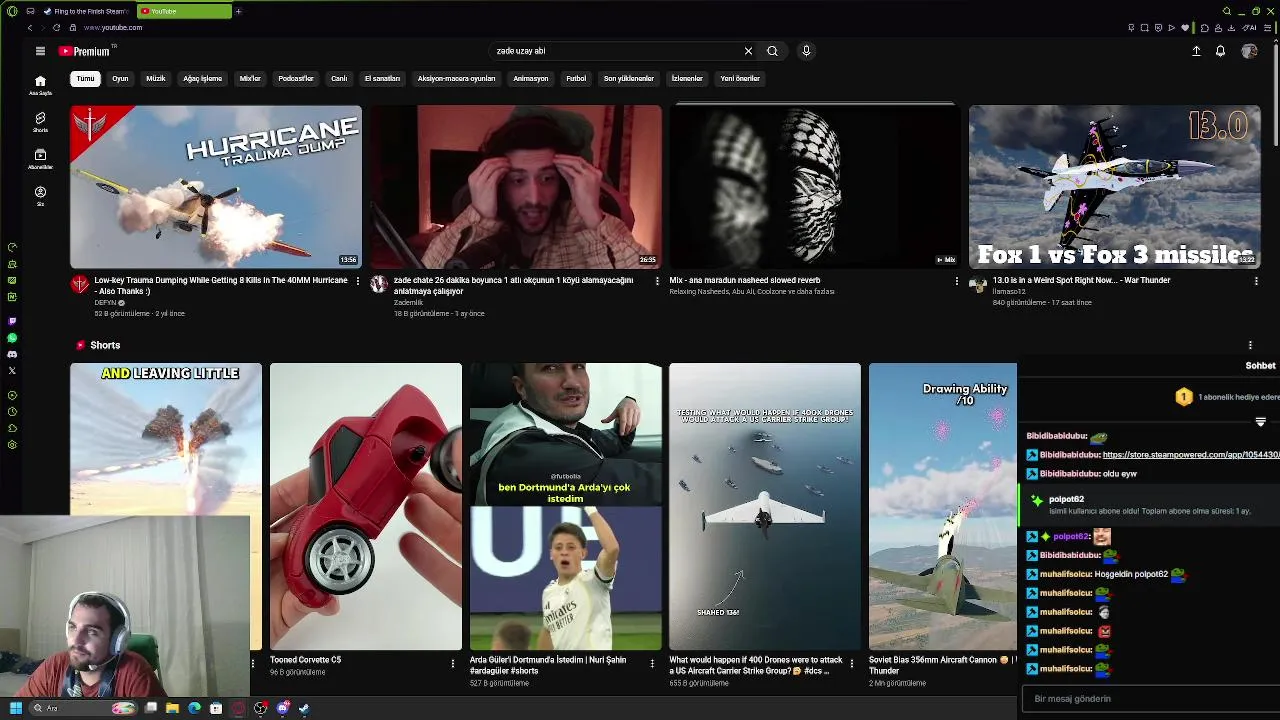The image size is (1280, 720).
Task: Click the magnifier search button
Action: (x=772, y=51)
